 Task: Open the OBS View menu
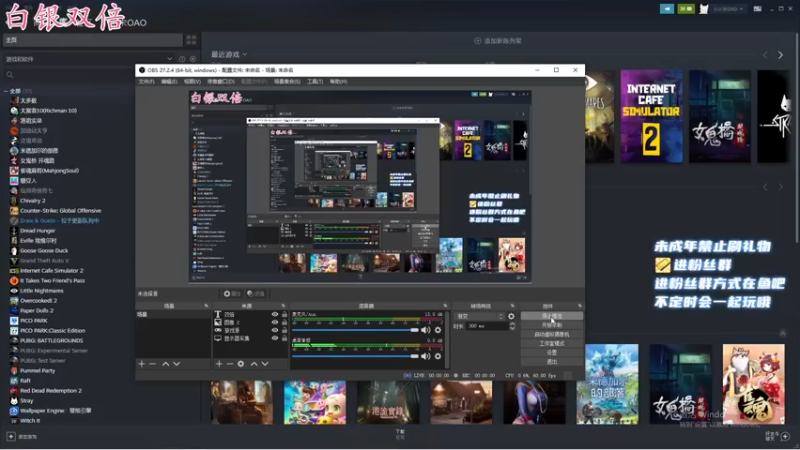192,82
